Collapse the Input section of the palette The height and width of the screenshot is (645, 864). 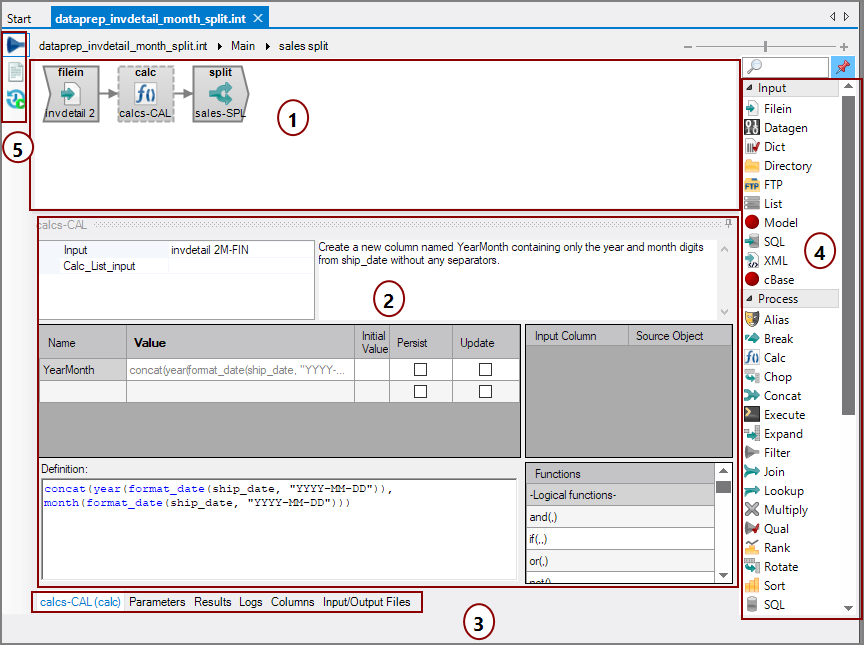751,88
